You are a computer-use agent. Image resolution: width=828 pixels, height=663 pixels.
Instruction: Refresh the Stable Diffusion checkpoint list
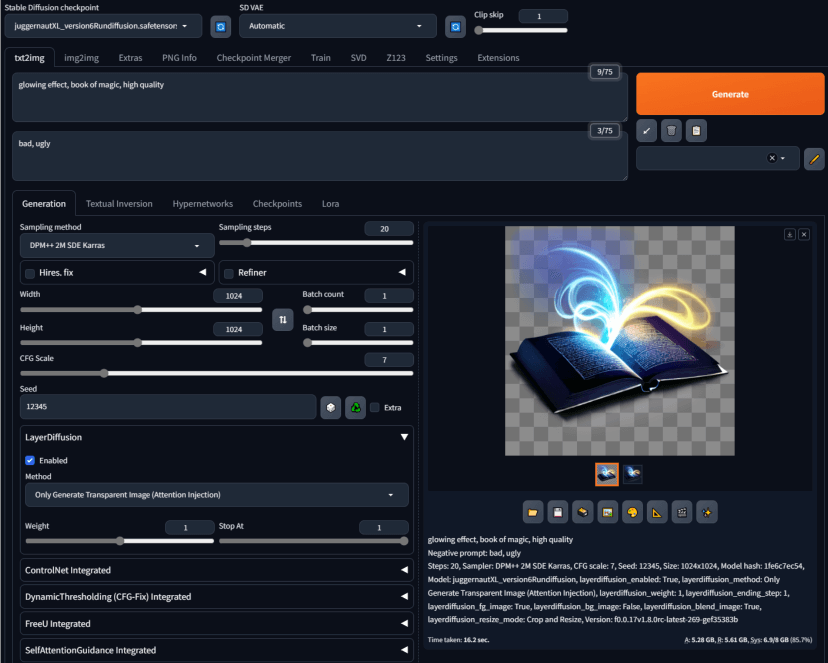220,26
